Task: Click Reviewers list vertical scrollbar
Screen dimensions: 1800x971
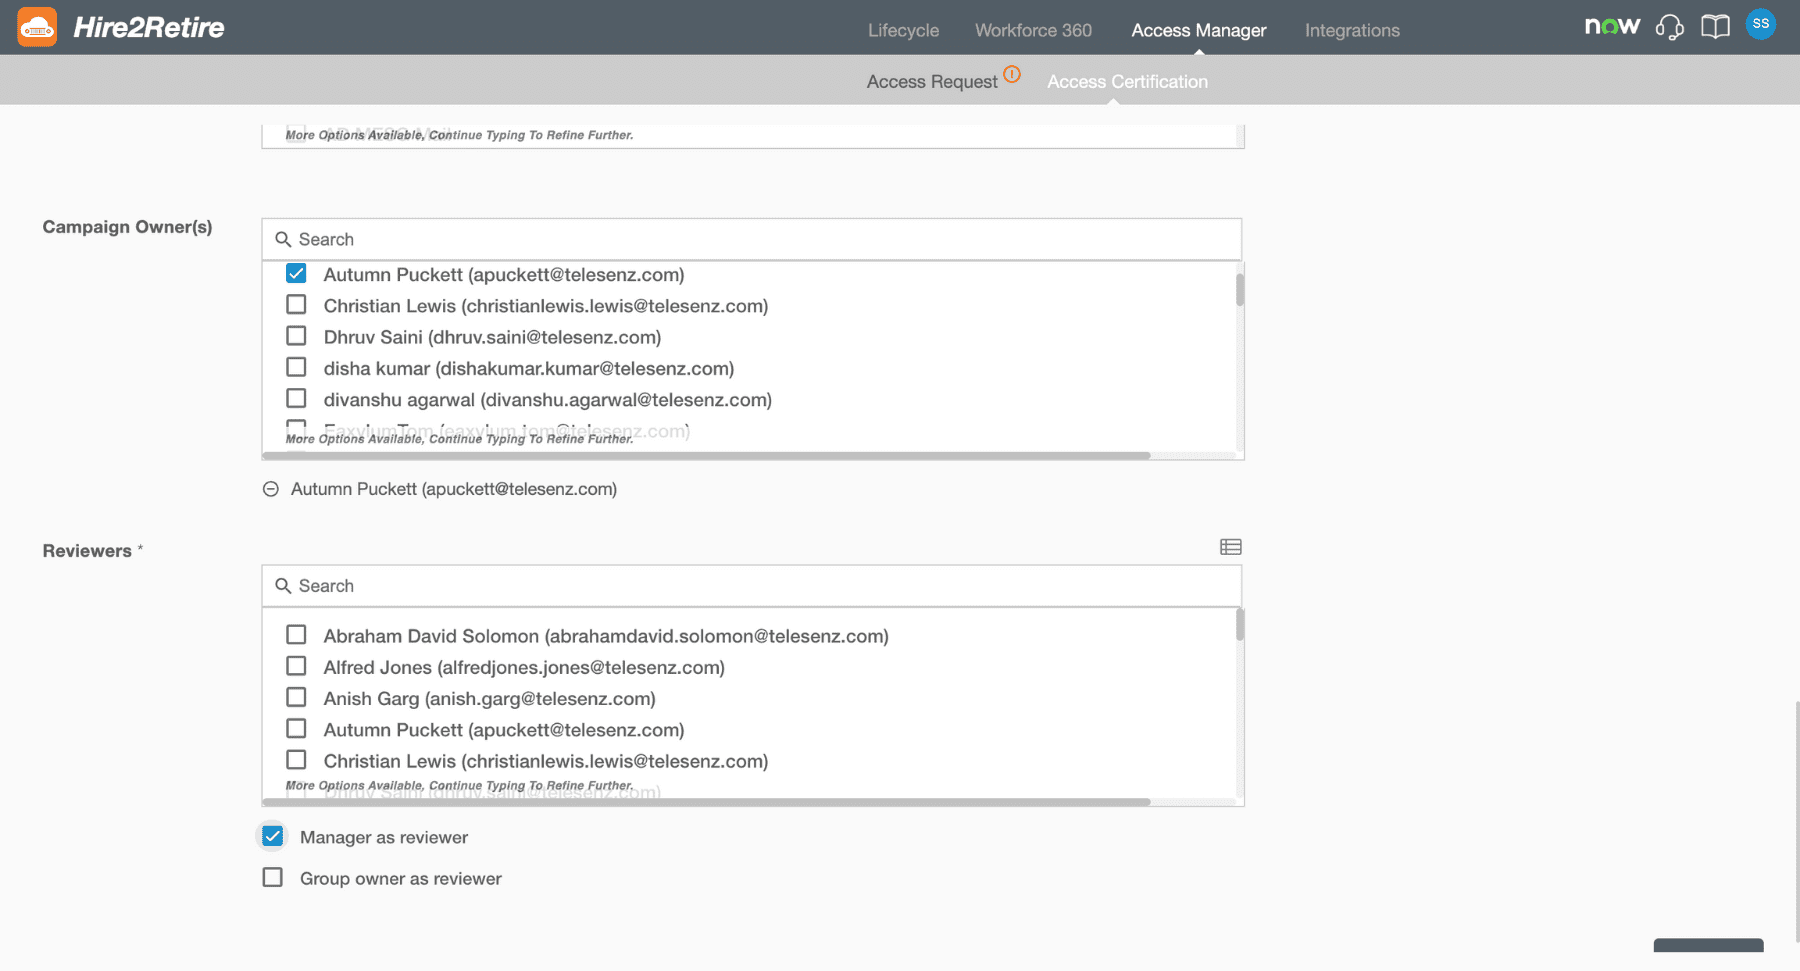Action: pyautogui.click(x=1240, y=625)
